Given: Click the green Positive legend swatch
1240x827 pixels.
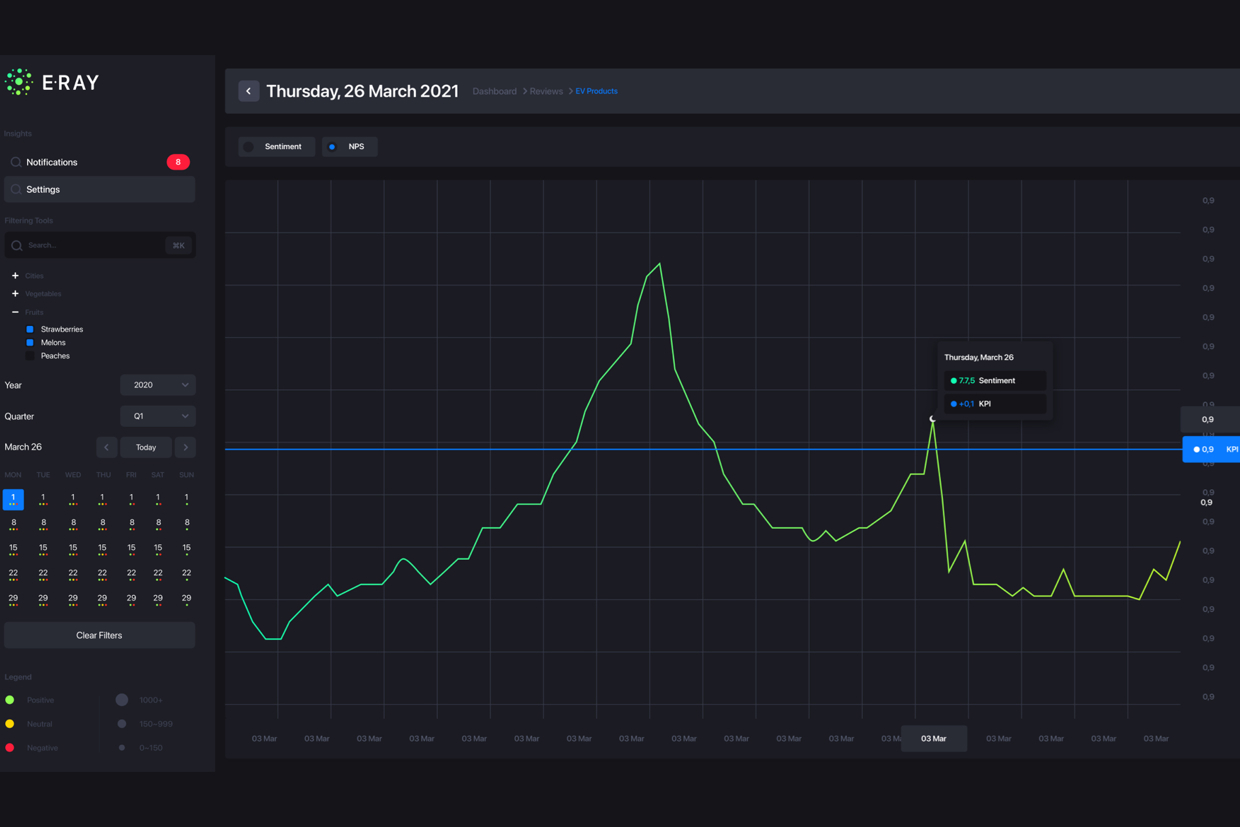Looking at the screenshot, I should (10, 700).
